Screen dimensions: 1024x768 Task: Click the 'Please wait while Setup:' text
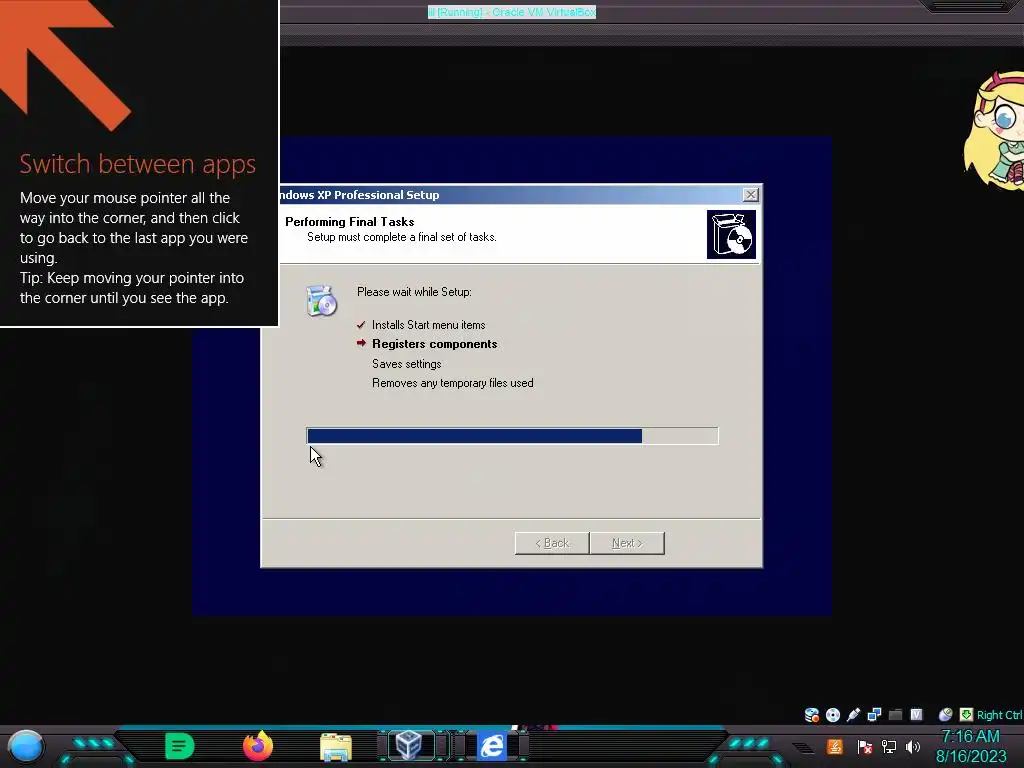(414, 292)
